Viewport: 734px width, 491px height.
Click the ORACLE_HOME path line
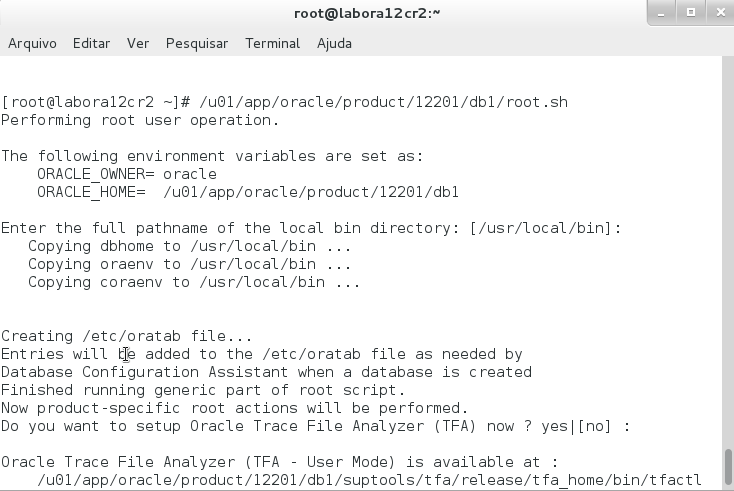tap(247, 192)
